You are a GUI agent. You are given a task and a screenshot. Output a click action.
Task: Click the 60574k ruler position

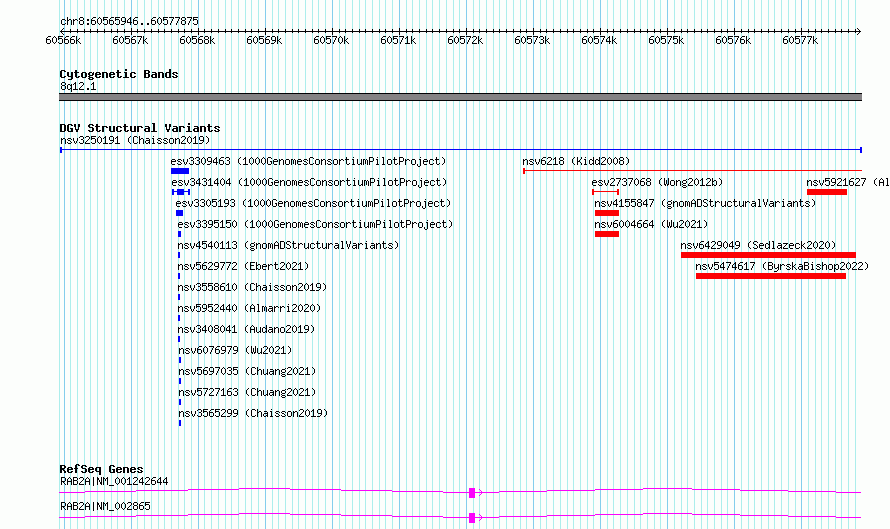pyautogui.click(x=599, y=40)
